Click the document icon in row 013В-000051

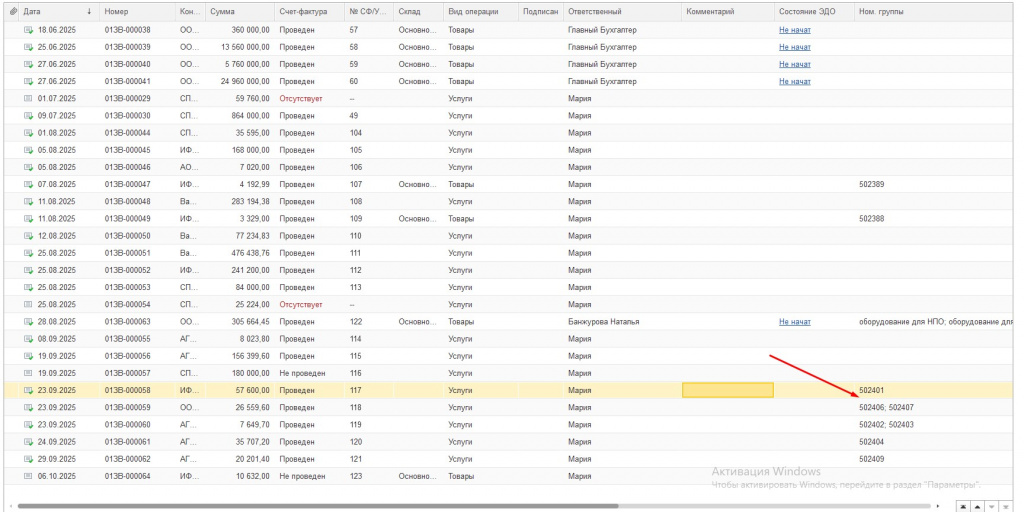tap(28, 253)
